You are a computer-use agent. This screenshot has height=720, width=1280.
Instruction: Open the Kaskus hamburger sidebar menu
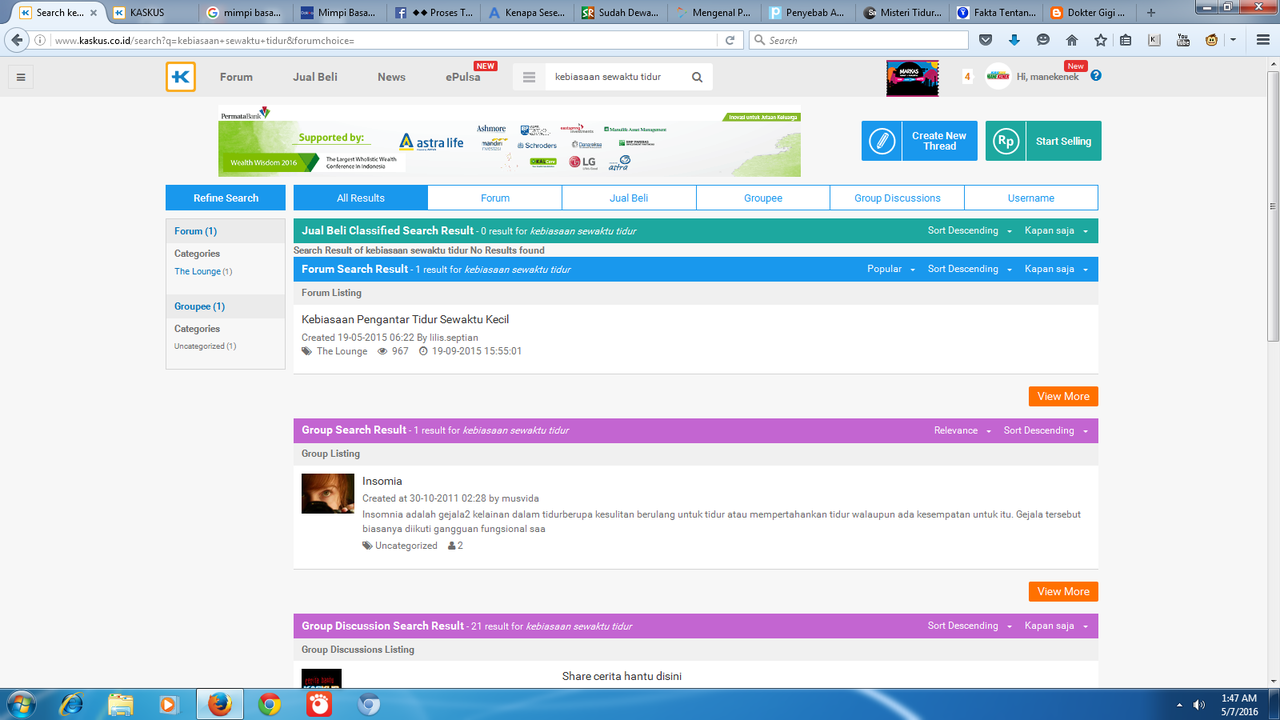20,77
